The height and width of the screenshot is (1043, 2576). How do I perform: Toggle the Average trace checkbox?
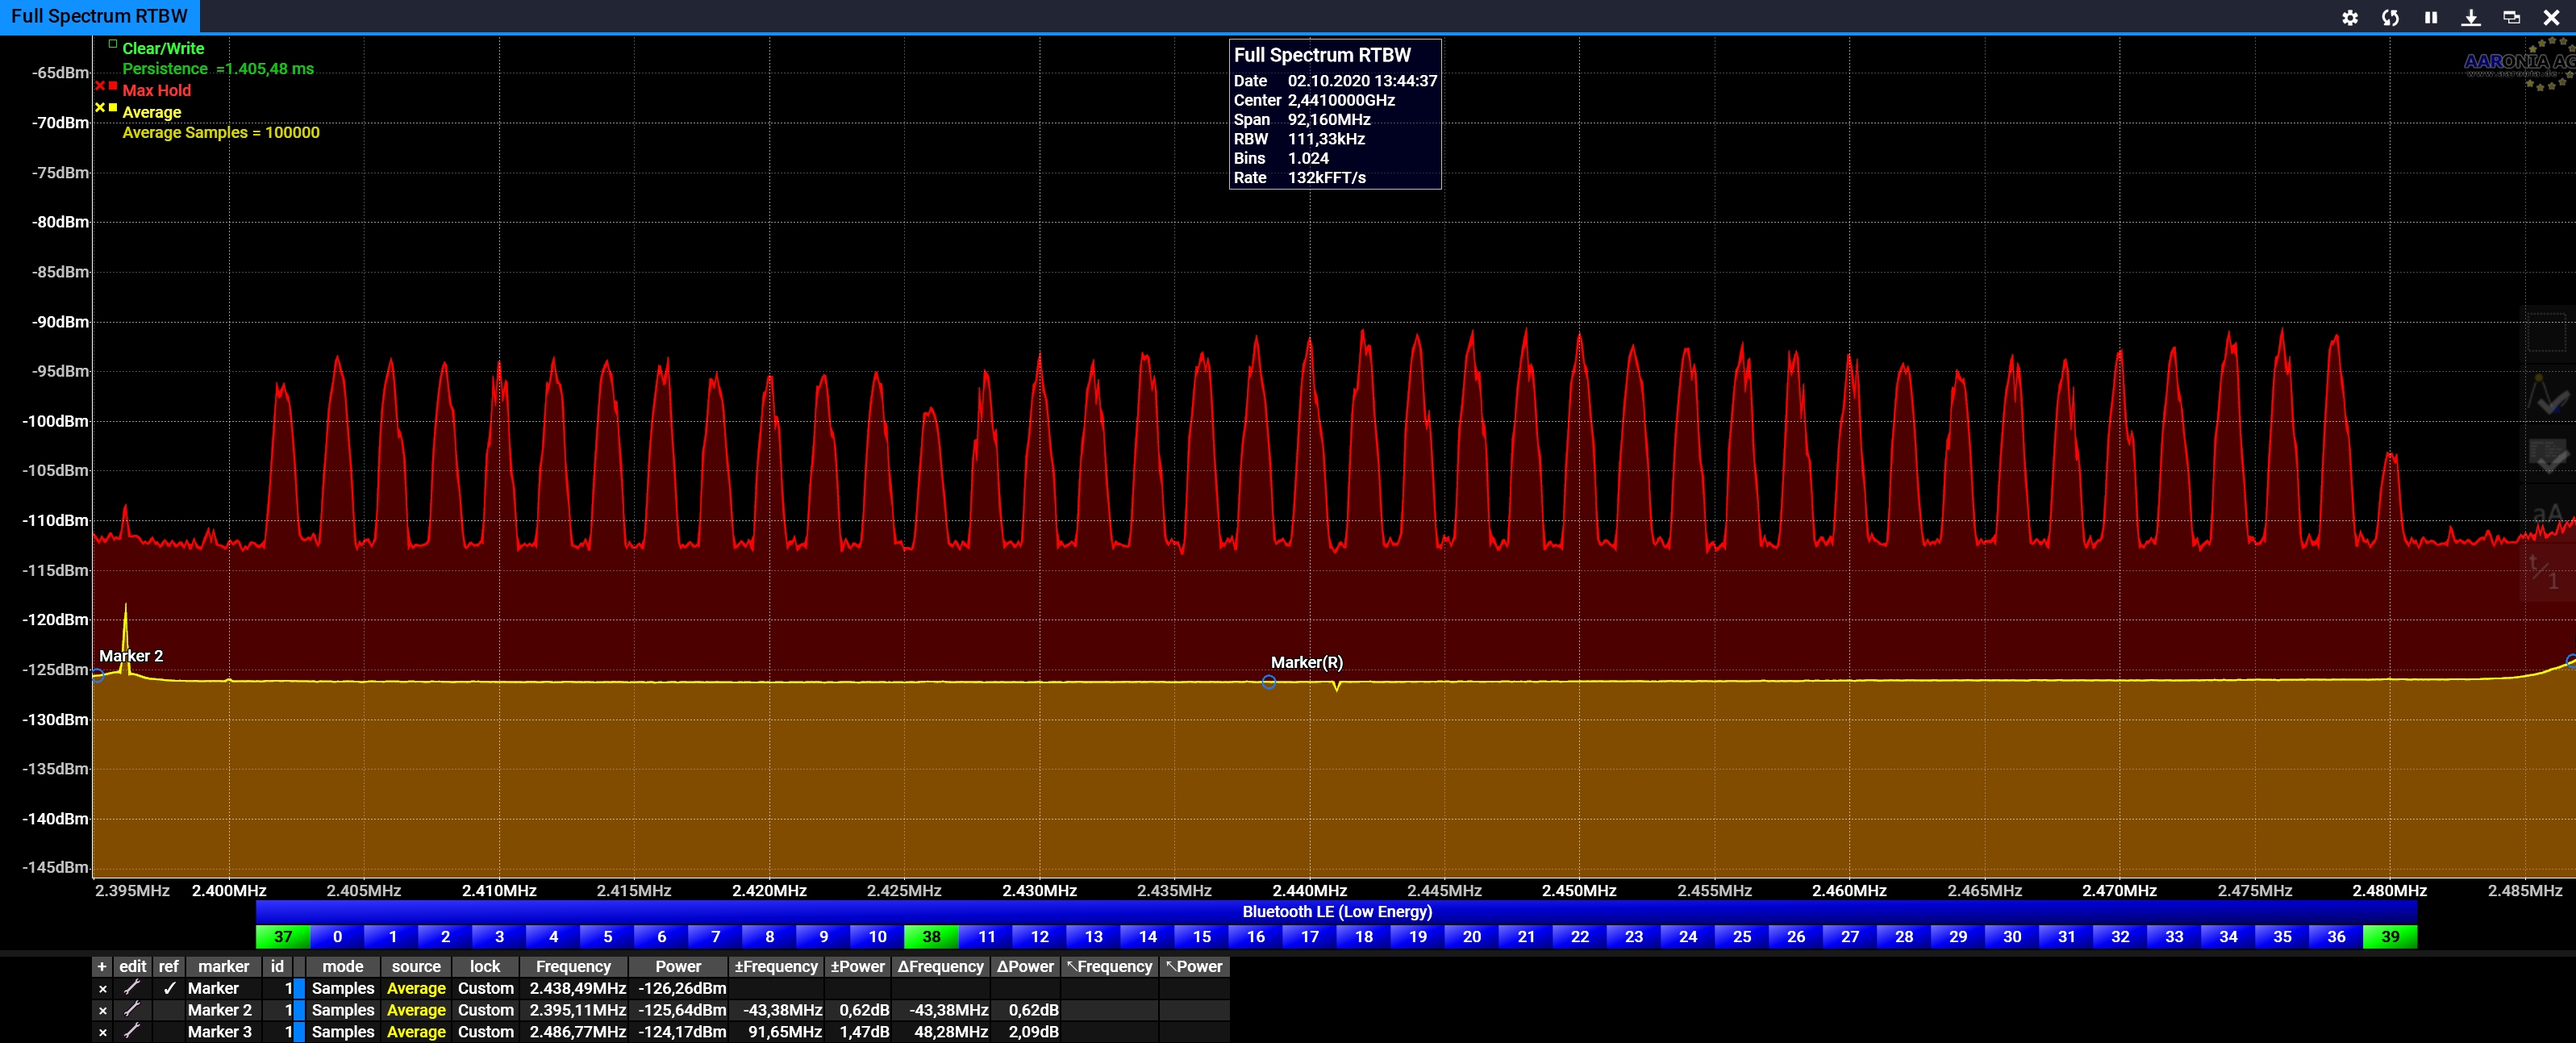113,108
